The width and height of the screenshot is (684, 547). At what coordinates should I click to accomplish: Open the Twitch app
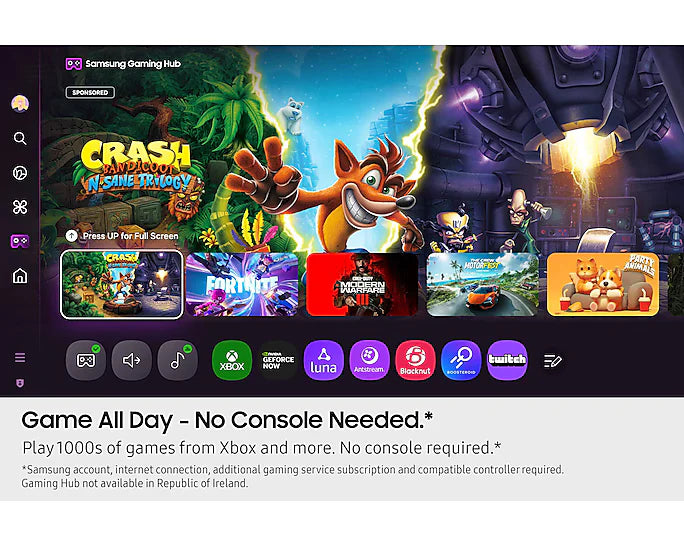point(507,360)
